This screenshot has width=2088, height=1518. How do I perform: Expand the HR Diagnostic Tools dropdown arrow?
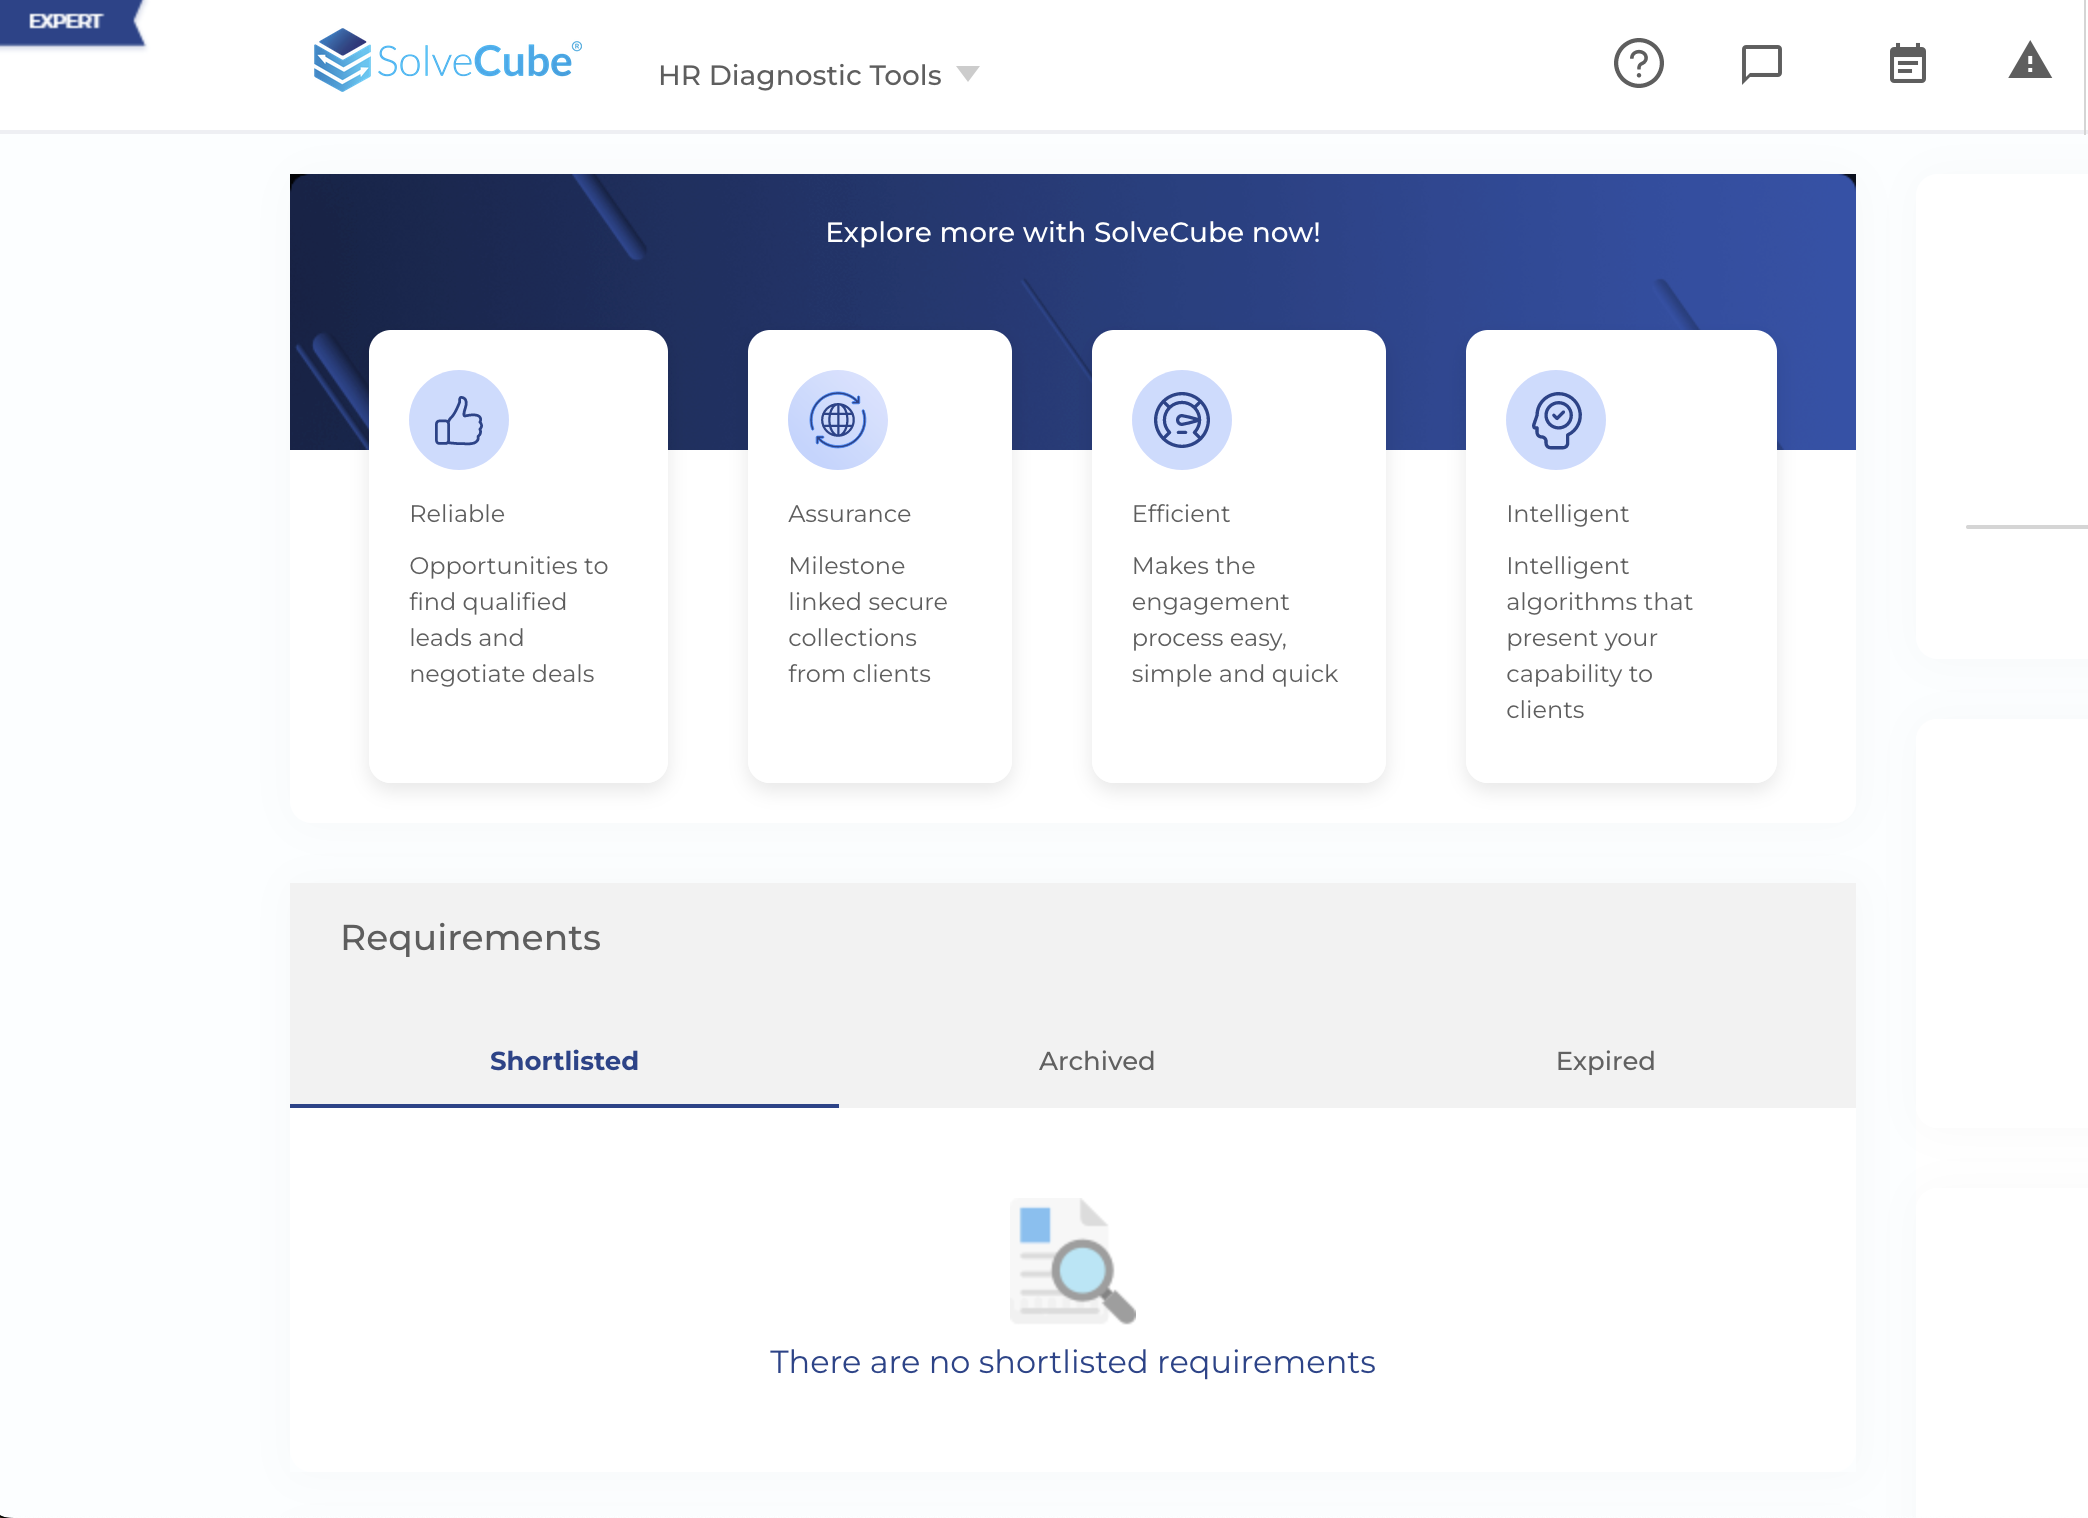tap(967, 74)
